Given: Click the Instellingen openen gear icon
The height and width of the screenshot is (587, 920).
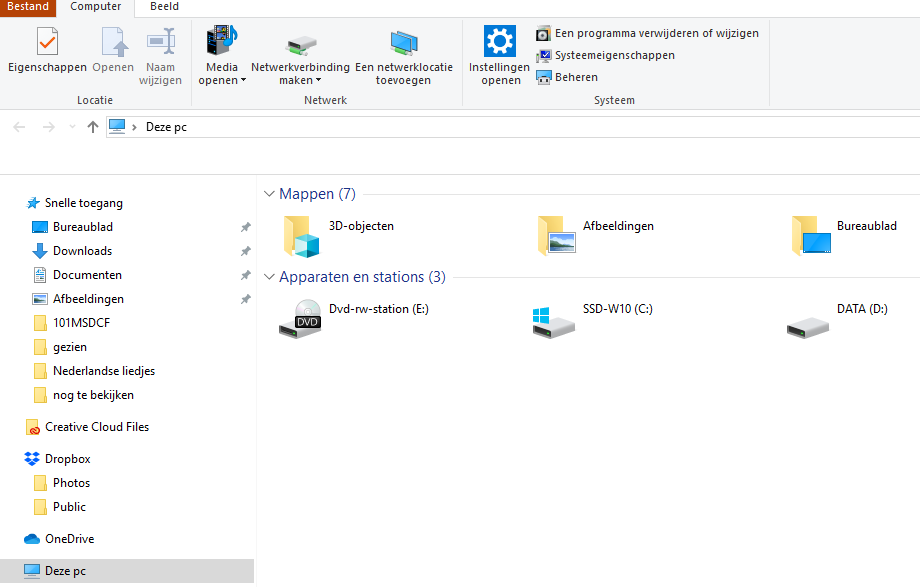Looking at the screenshot, I should tap(500, 43).
